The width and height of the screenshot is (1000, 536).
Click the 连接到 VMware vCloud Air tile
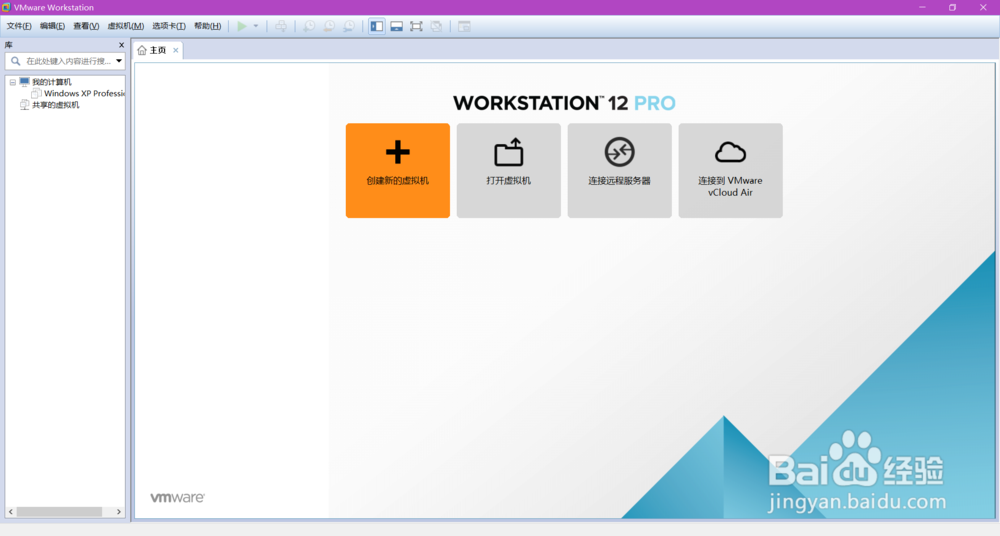pos(731,170)
